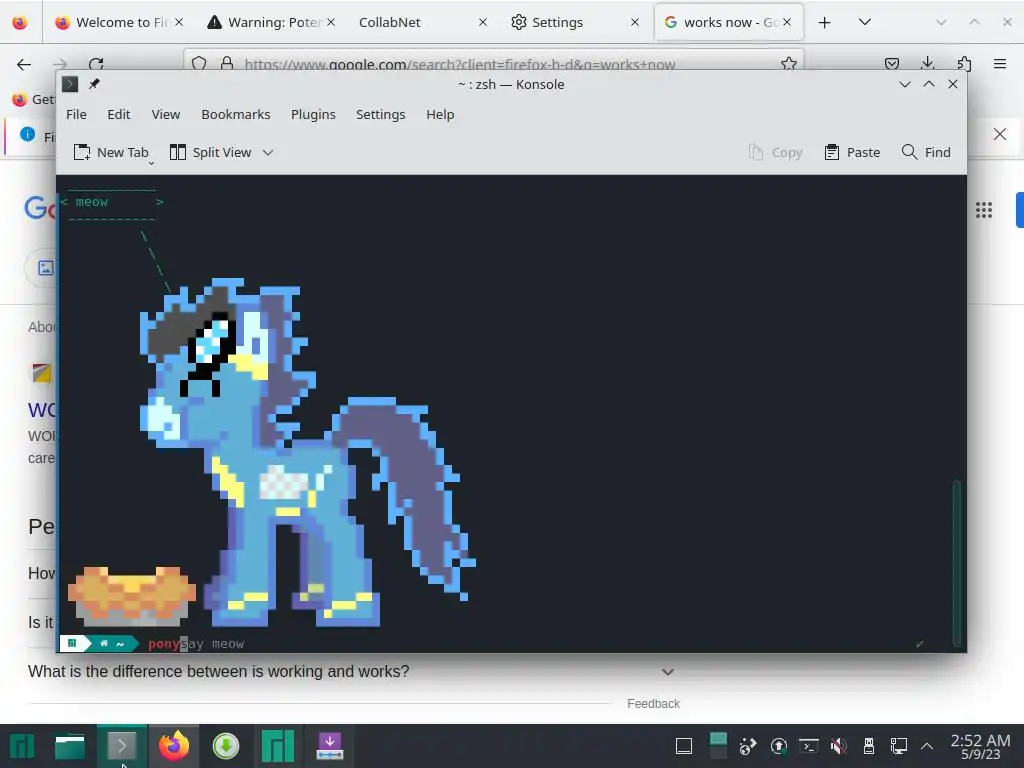Screen dimensions: 1024x768
Task: Open the Bookmarks menu in Konsole
Action: tap(236, 114)
